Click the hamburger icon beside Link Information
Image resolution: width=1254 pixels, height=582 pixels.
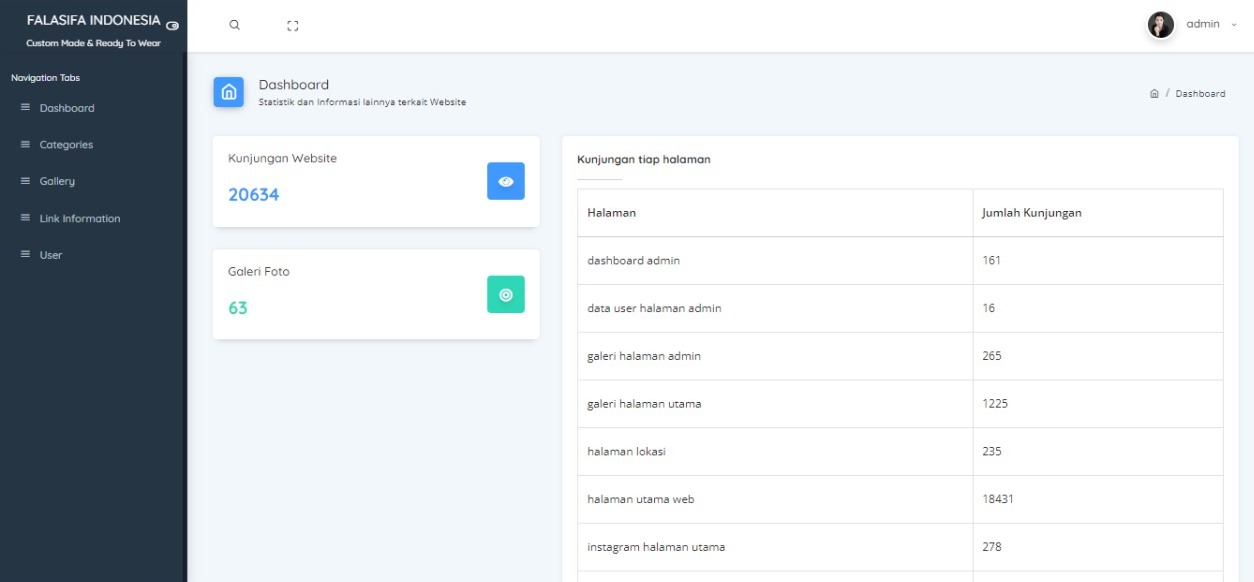click(25, 218)
